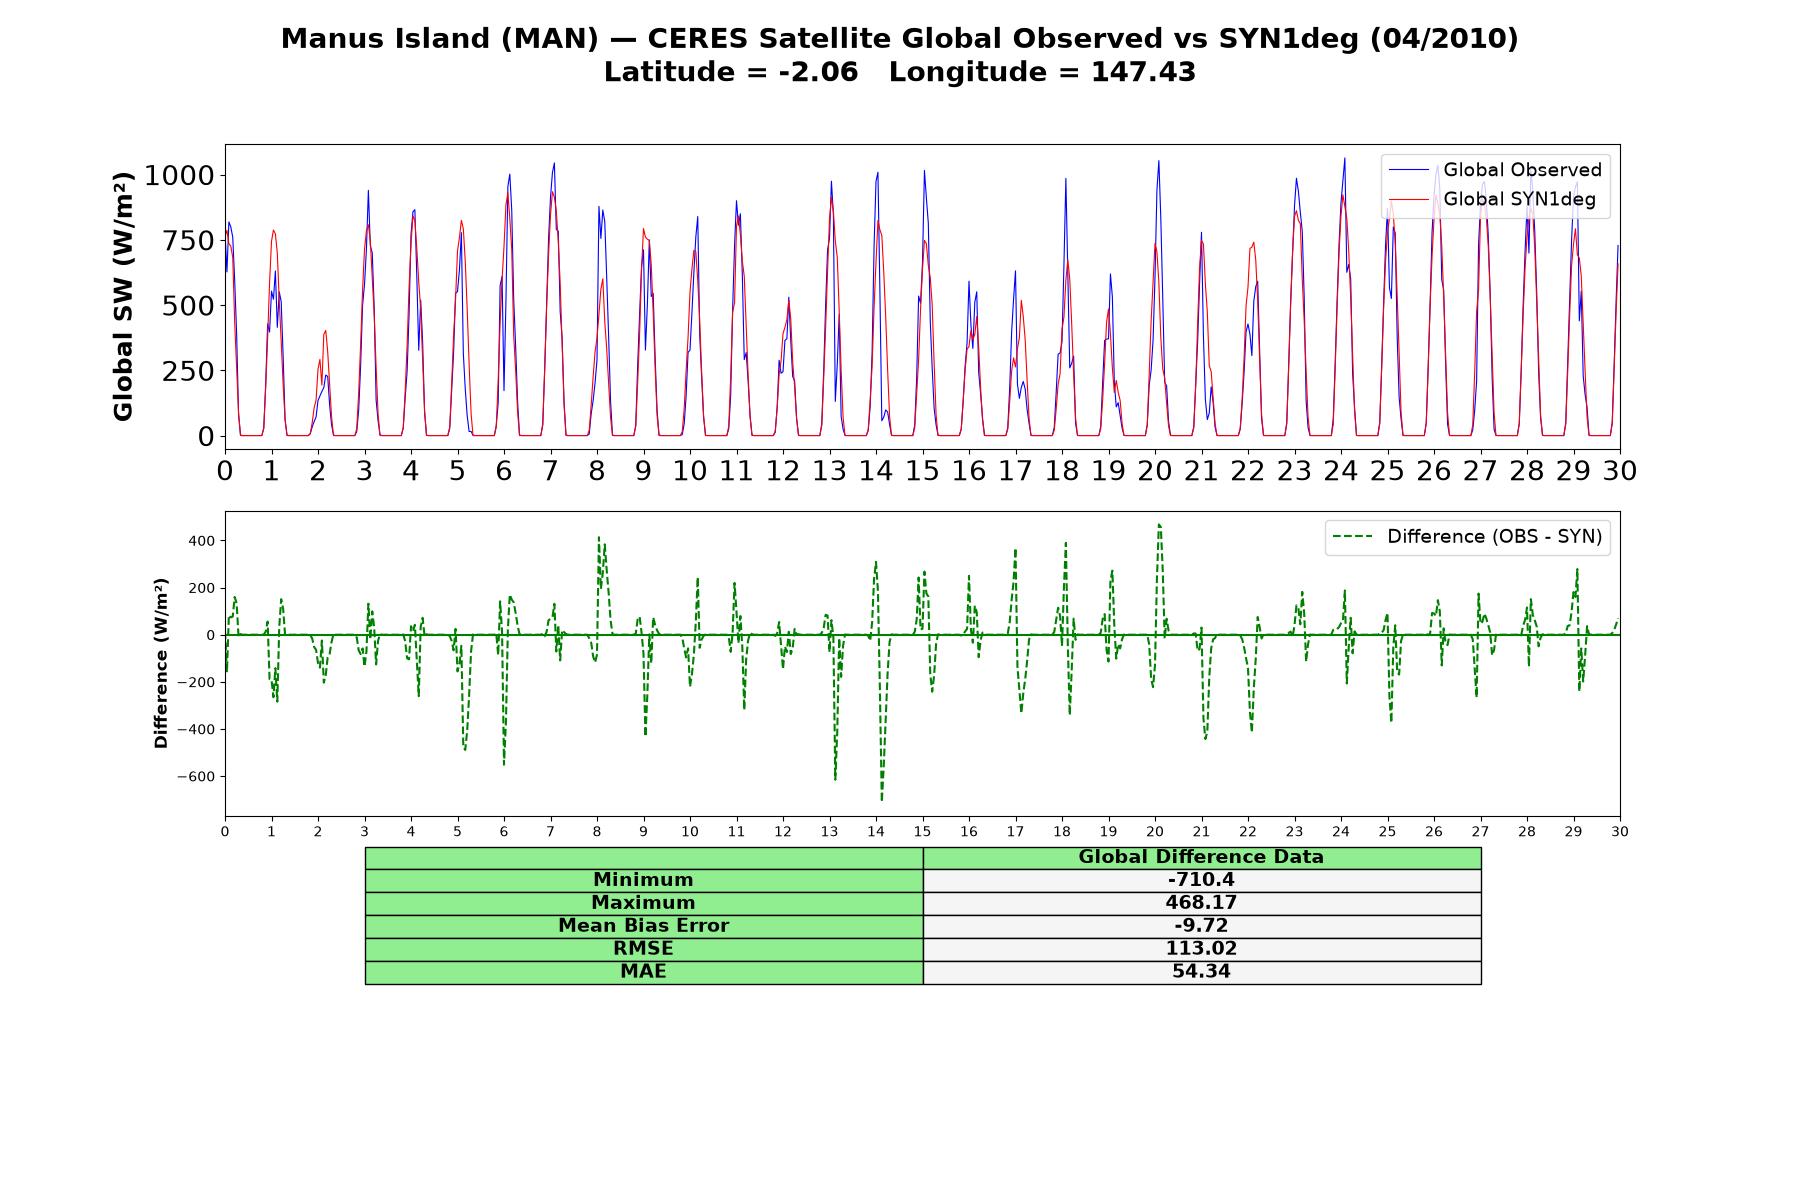1800x1200 pixels.
Task: Click the chart title Manus Island (MAN)
Action: point(439,39)
